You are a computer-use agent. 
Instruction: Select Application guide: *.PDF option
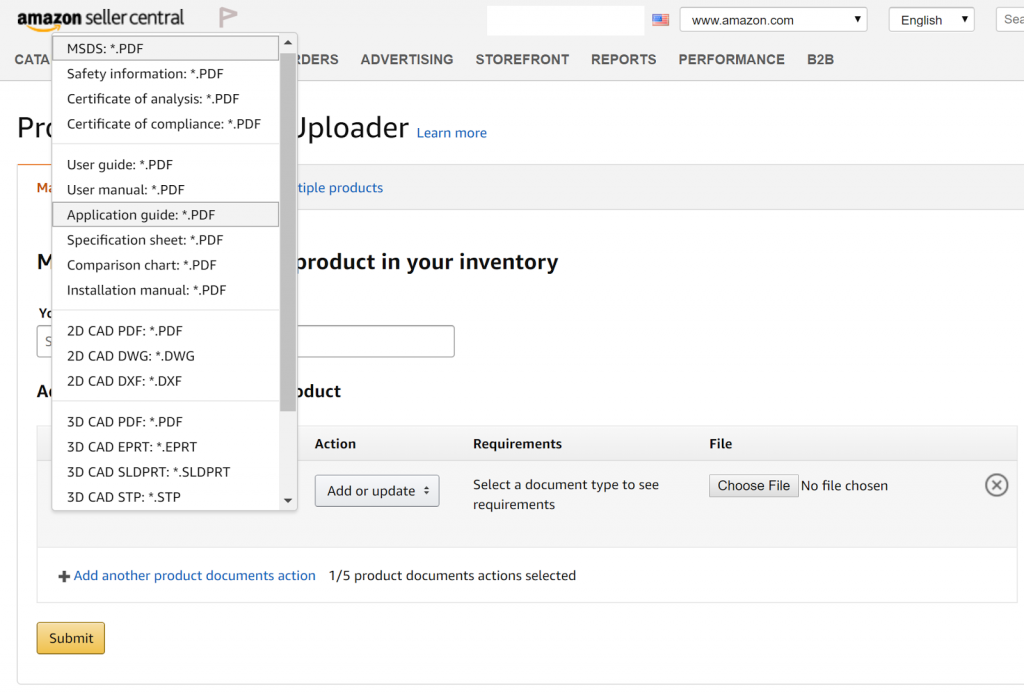tap(165, 215)
